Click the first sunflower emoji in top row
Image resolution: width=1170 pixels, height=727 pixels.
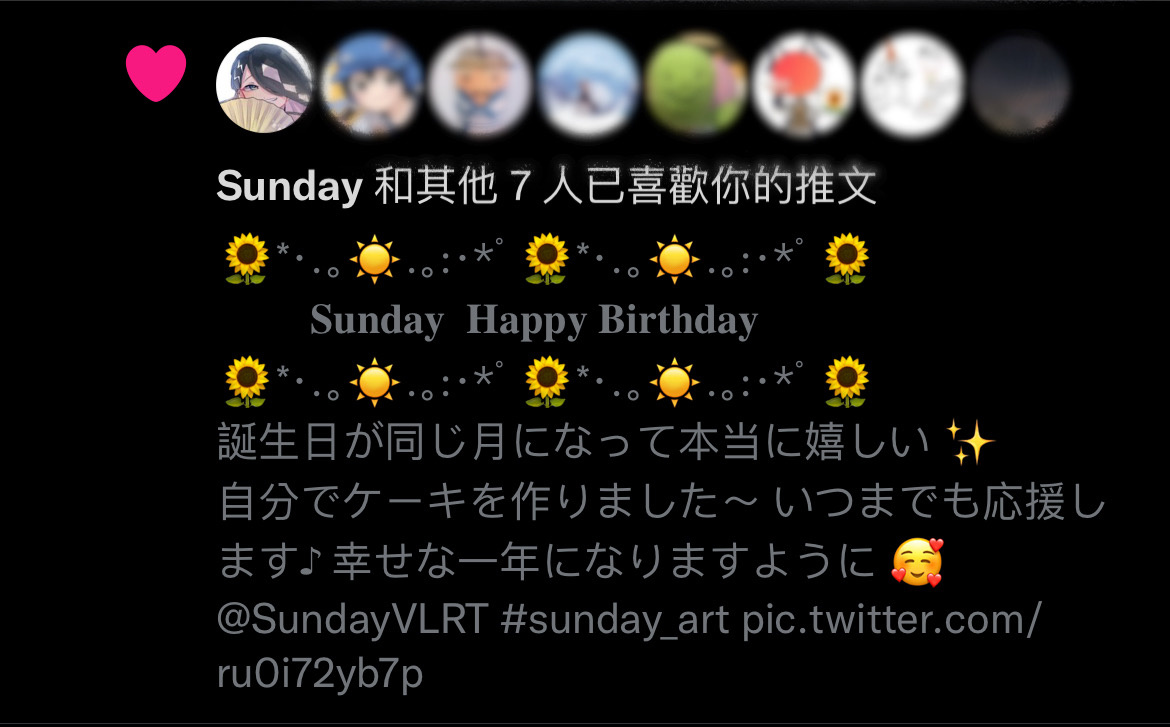click(x=246, y=258)
